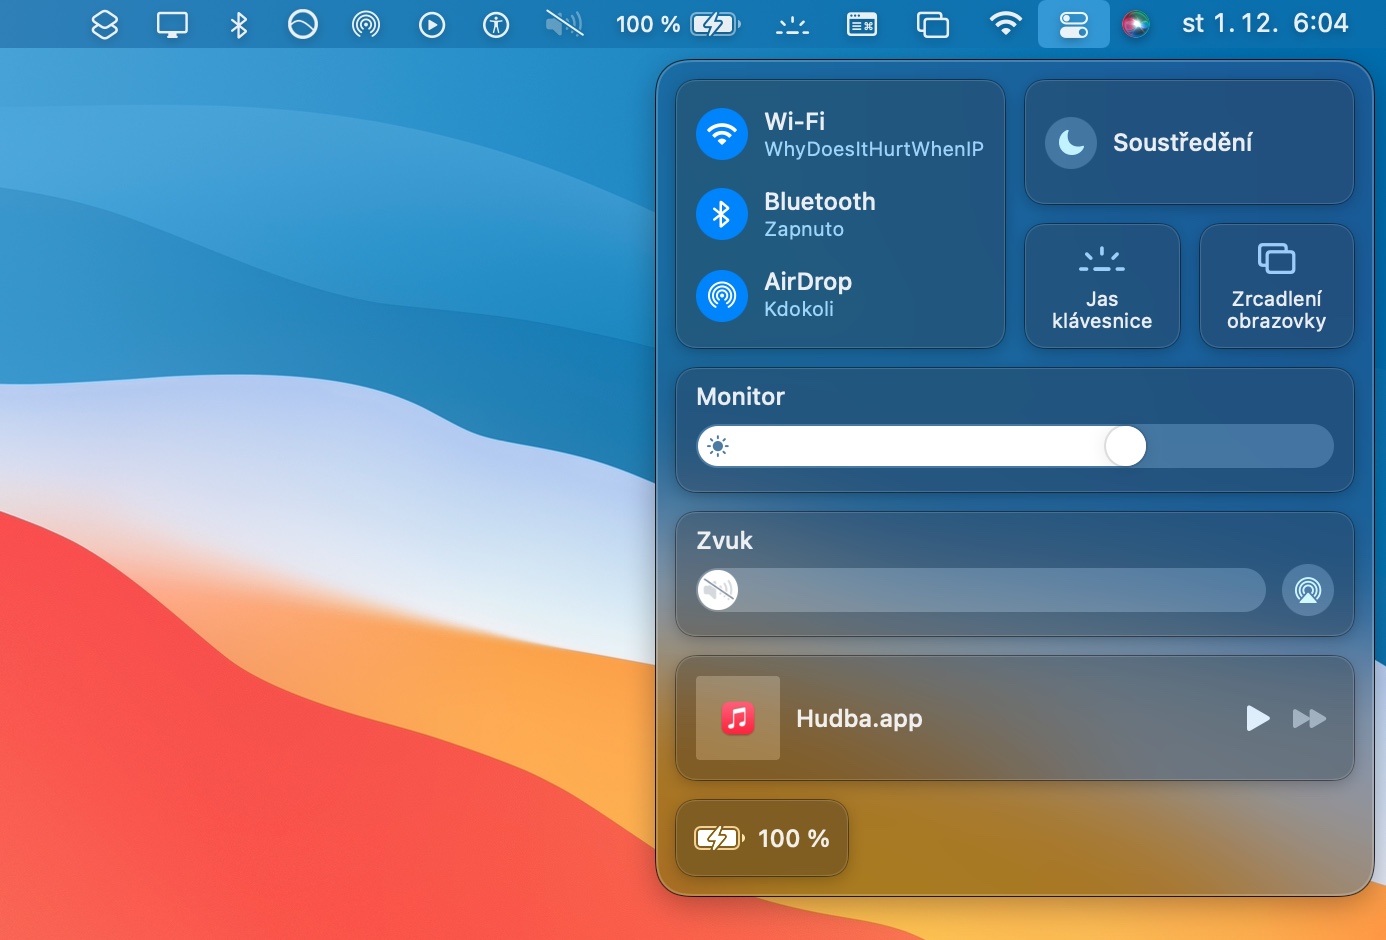1386x940 pixels.
Task: Open screen mirroring icon in menu bar
Action: tap(933, 24)
